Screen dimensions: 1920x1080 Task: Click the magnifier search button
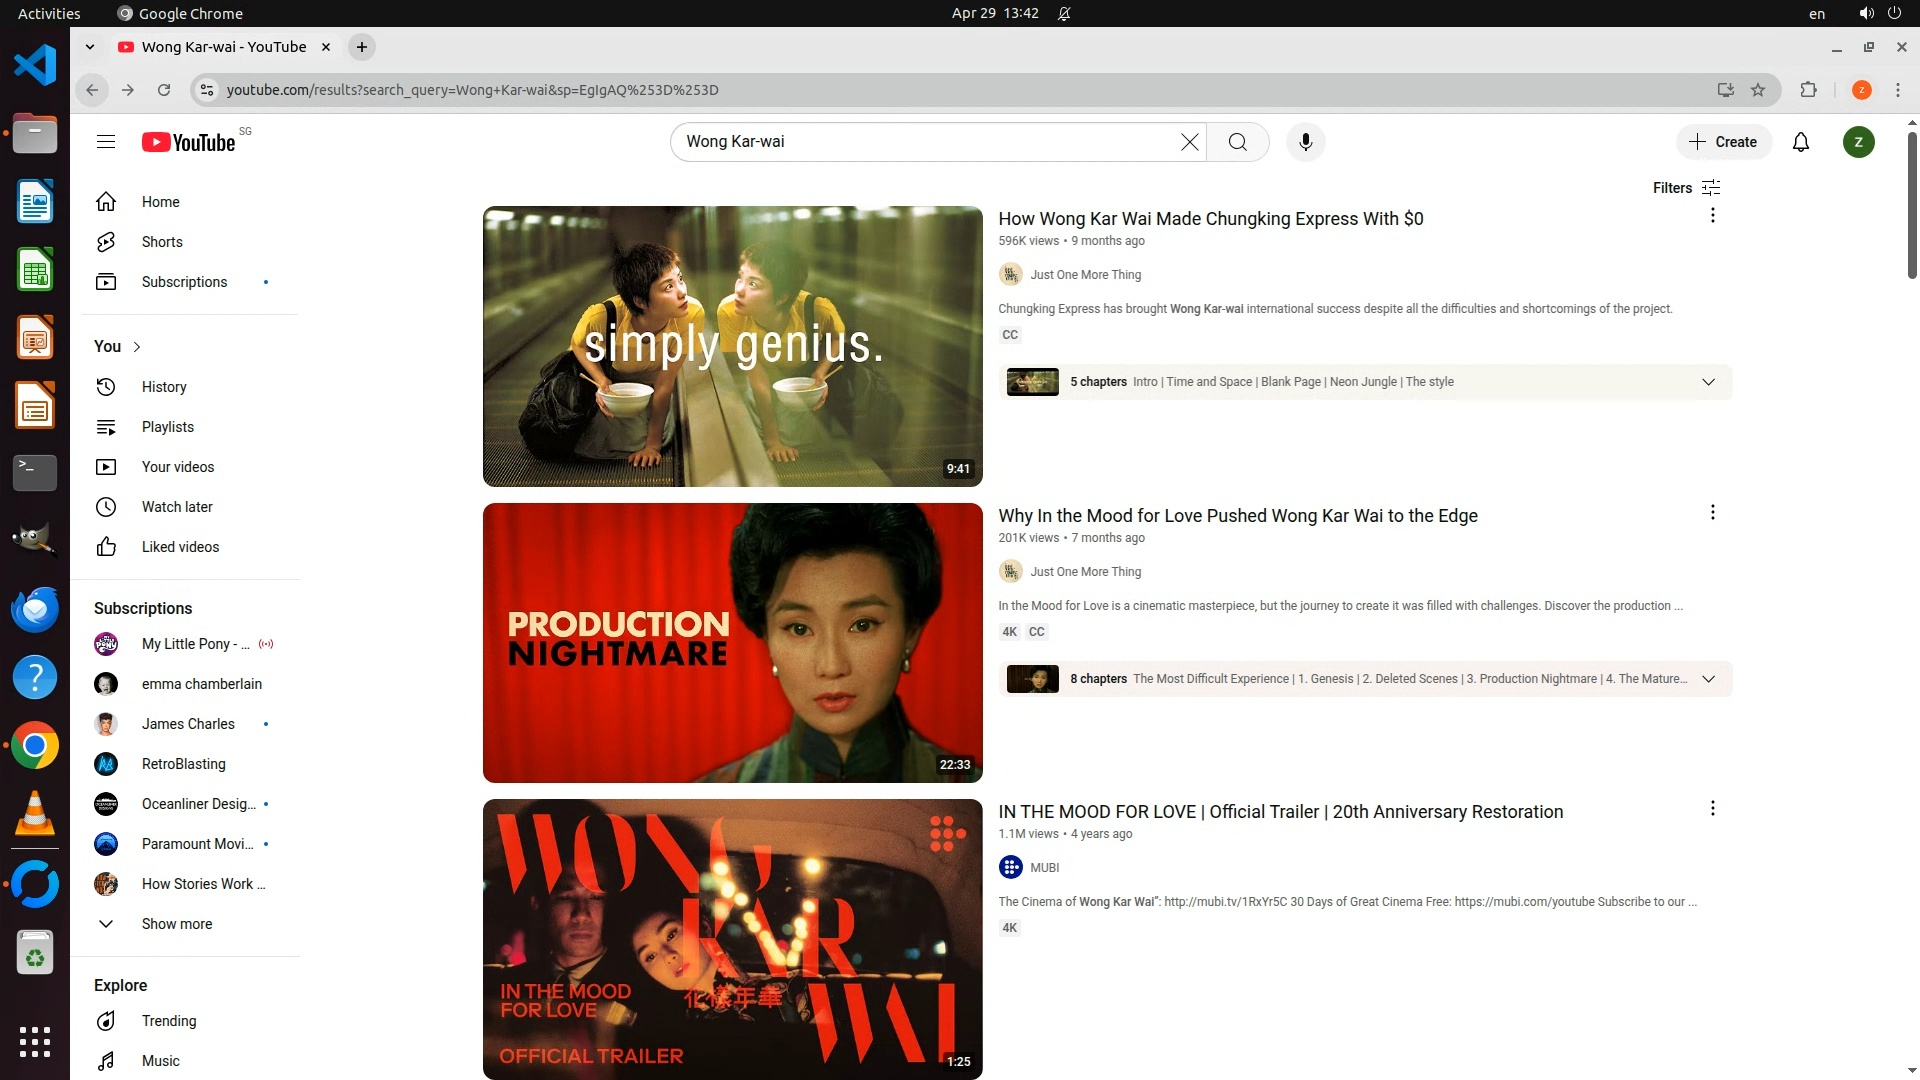click(x=1237, y=142)
